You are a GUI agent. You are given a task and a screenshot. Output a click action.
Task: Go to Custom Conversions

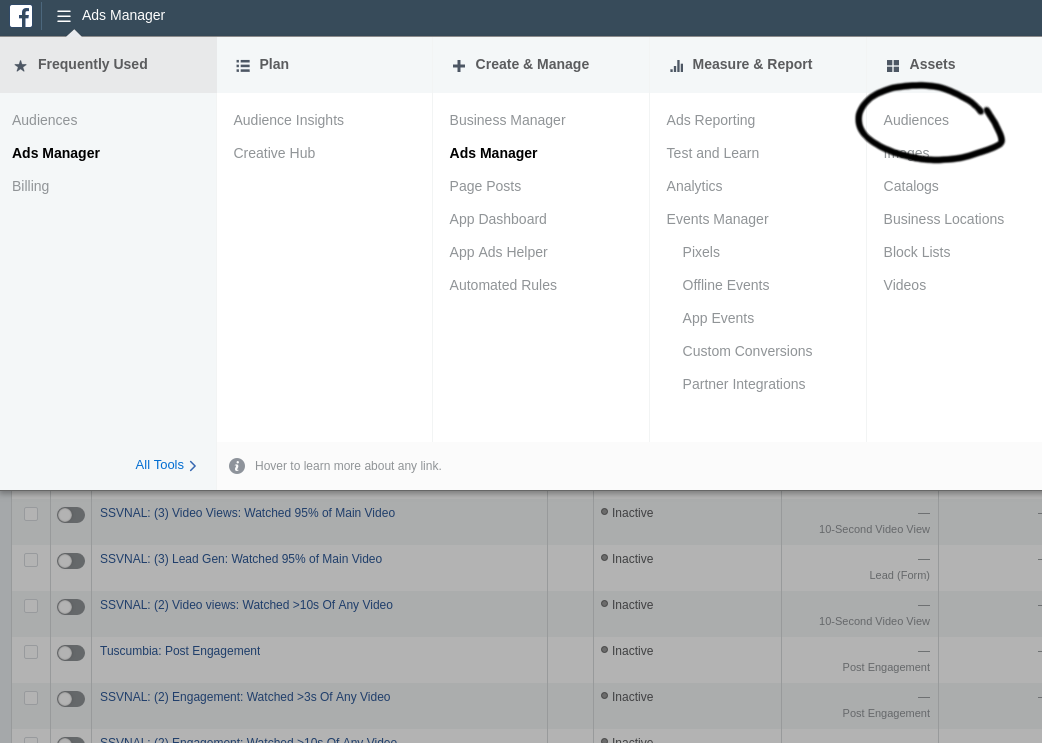(x=747, y=351)
